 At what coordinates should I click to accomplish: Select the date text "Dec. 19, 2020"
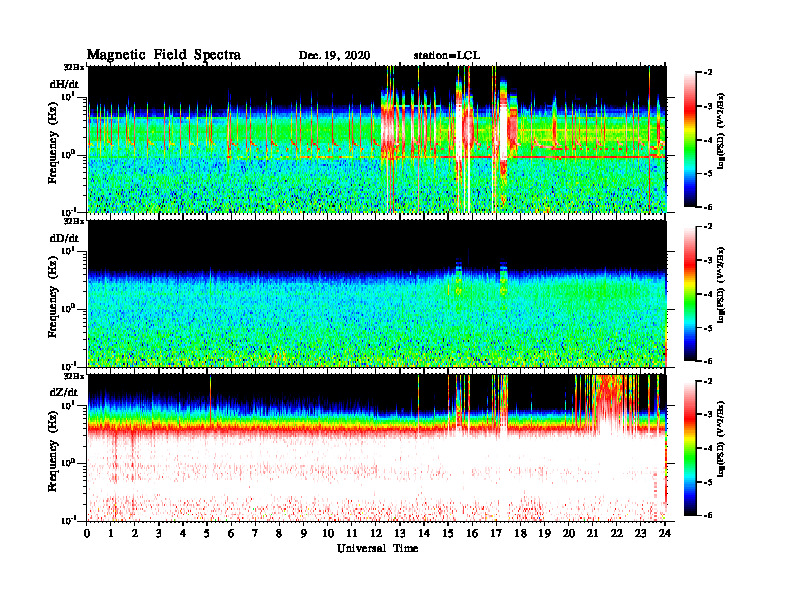[334, 56]
